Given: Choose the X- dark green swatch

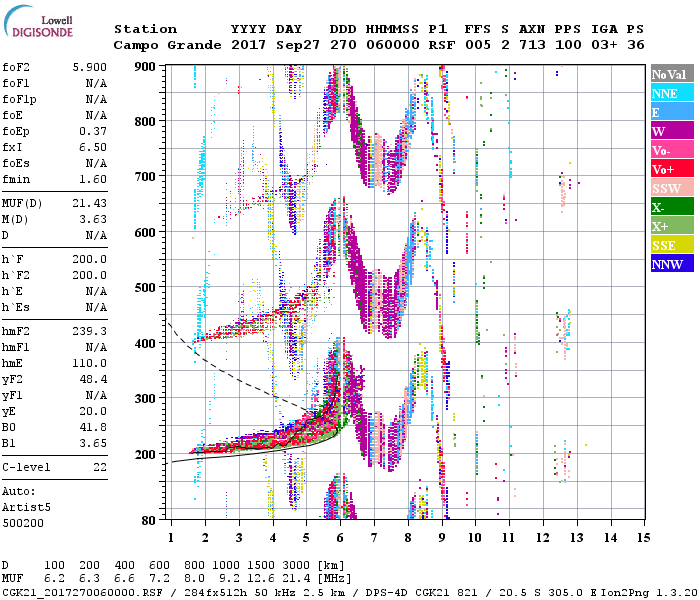Looking at the screenshot, I should (x=672, y=206).
